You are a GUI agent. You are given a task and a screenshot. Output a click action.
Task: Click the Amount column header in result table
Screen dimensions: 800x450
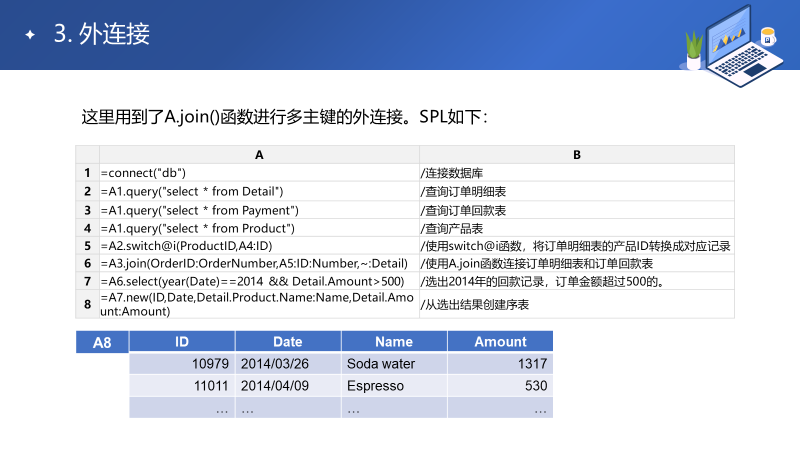click(501, 341)
